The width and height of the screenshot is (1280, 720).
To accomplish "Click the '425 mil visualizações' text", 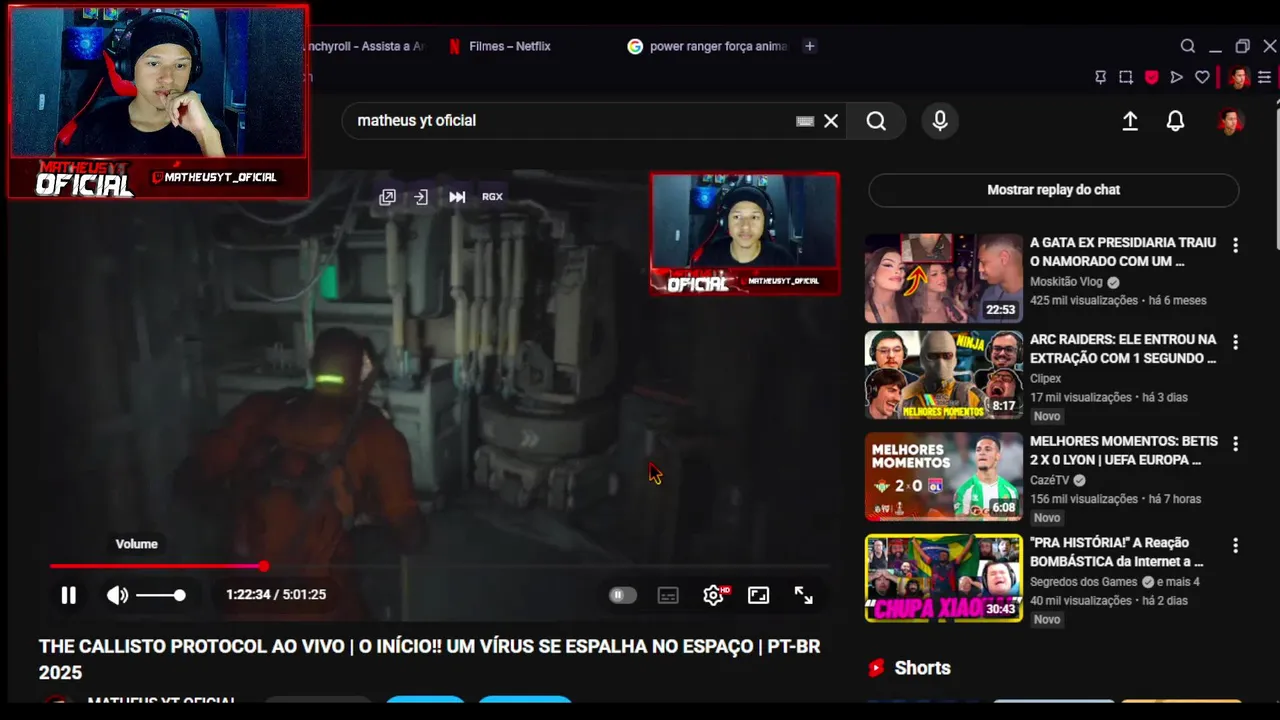I will [x=1084, y=300].
